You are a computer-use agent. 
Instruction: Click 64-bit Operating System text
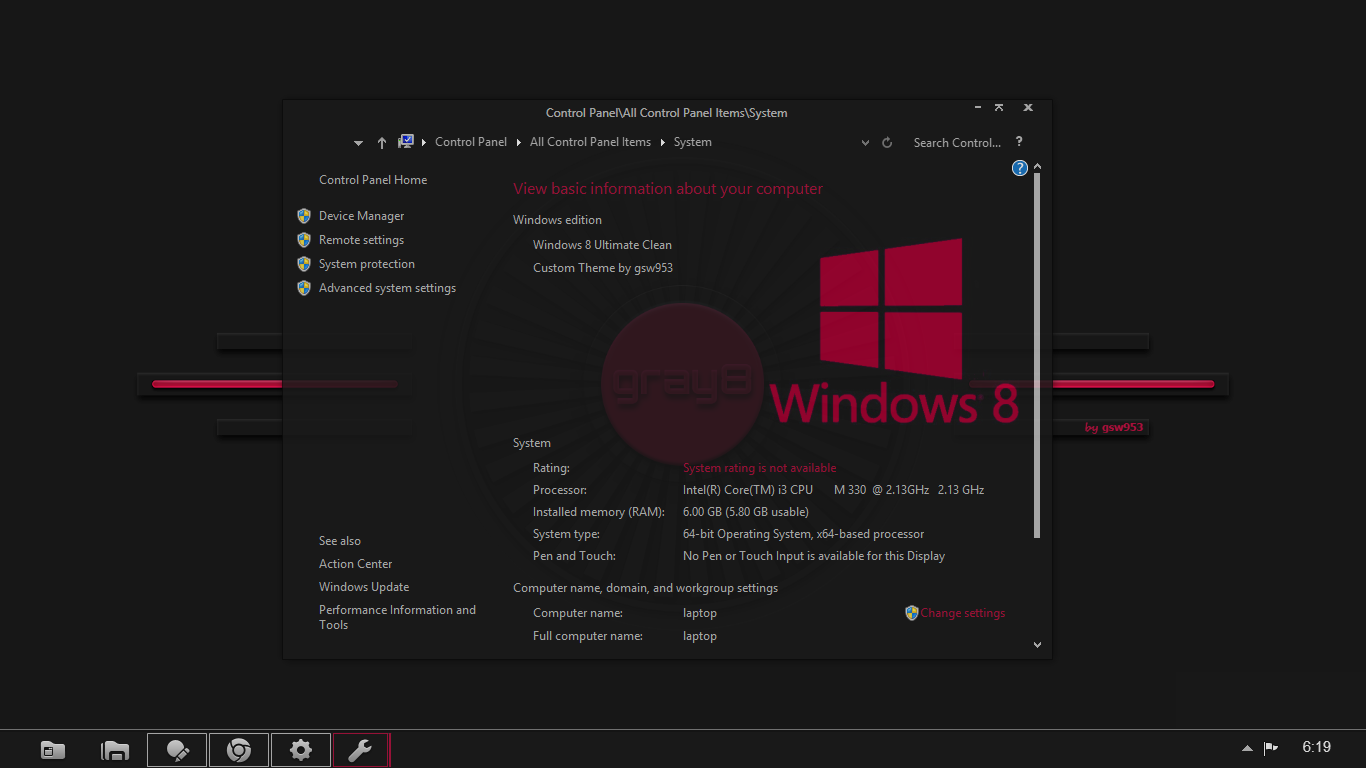click(803, 534)
